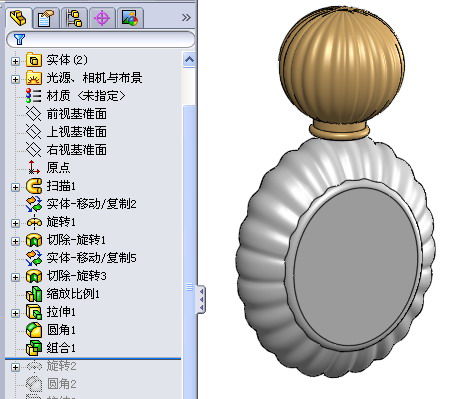458x399 pixels.
Task: Open the FeatureManager design tree tab
Action: [19, 17]
